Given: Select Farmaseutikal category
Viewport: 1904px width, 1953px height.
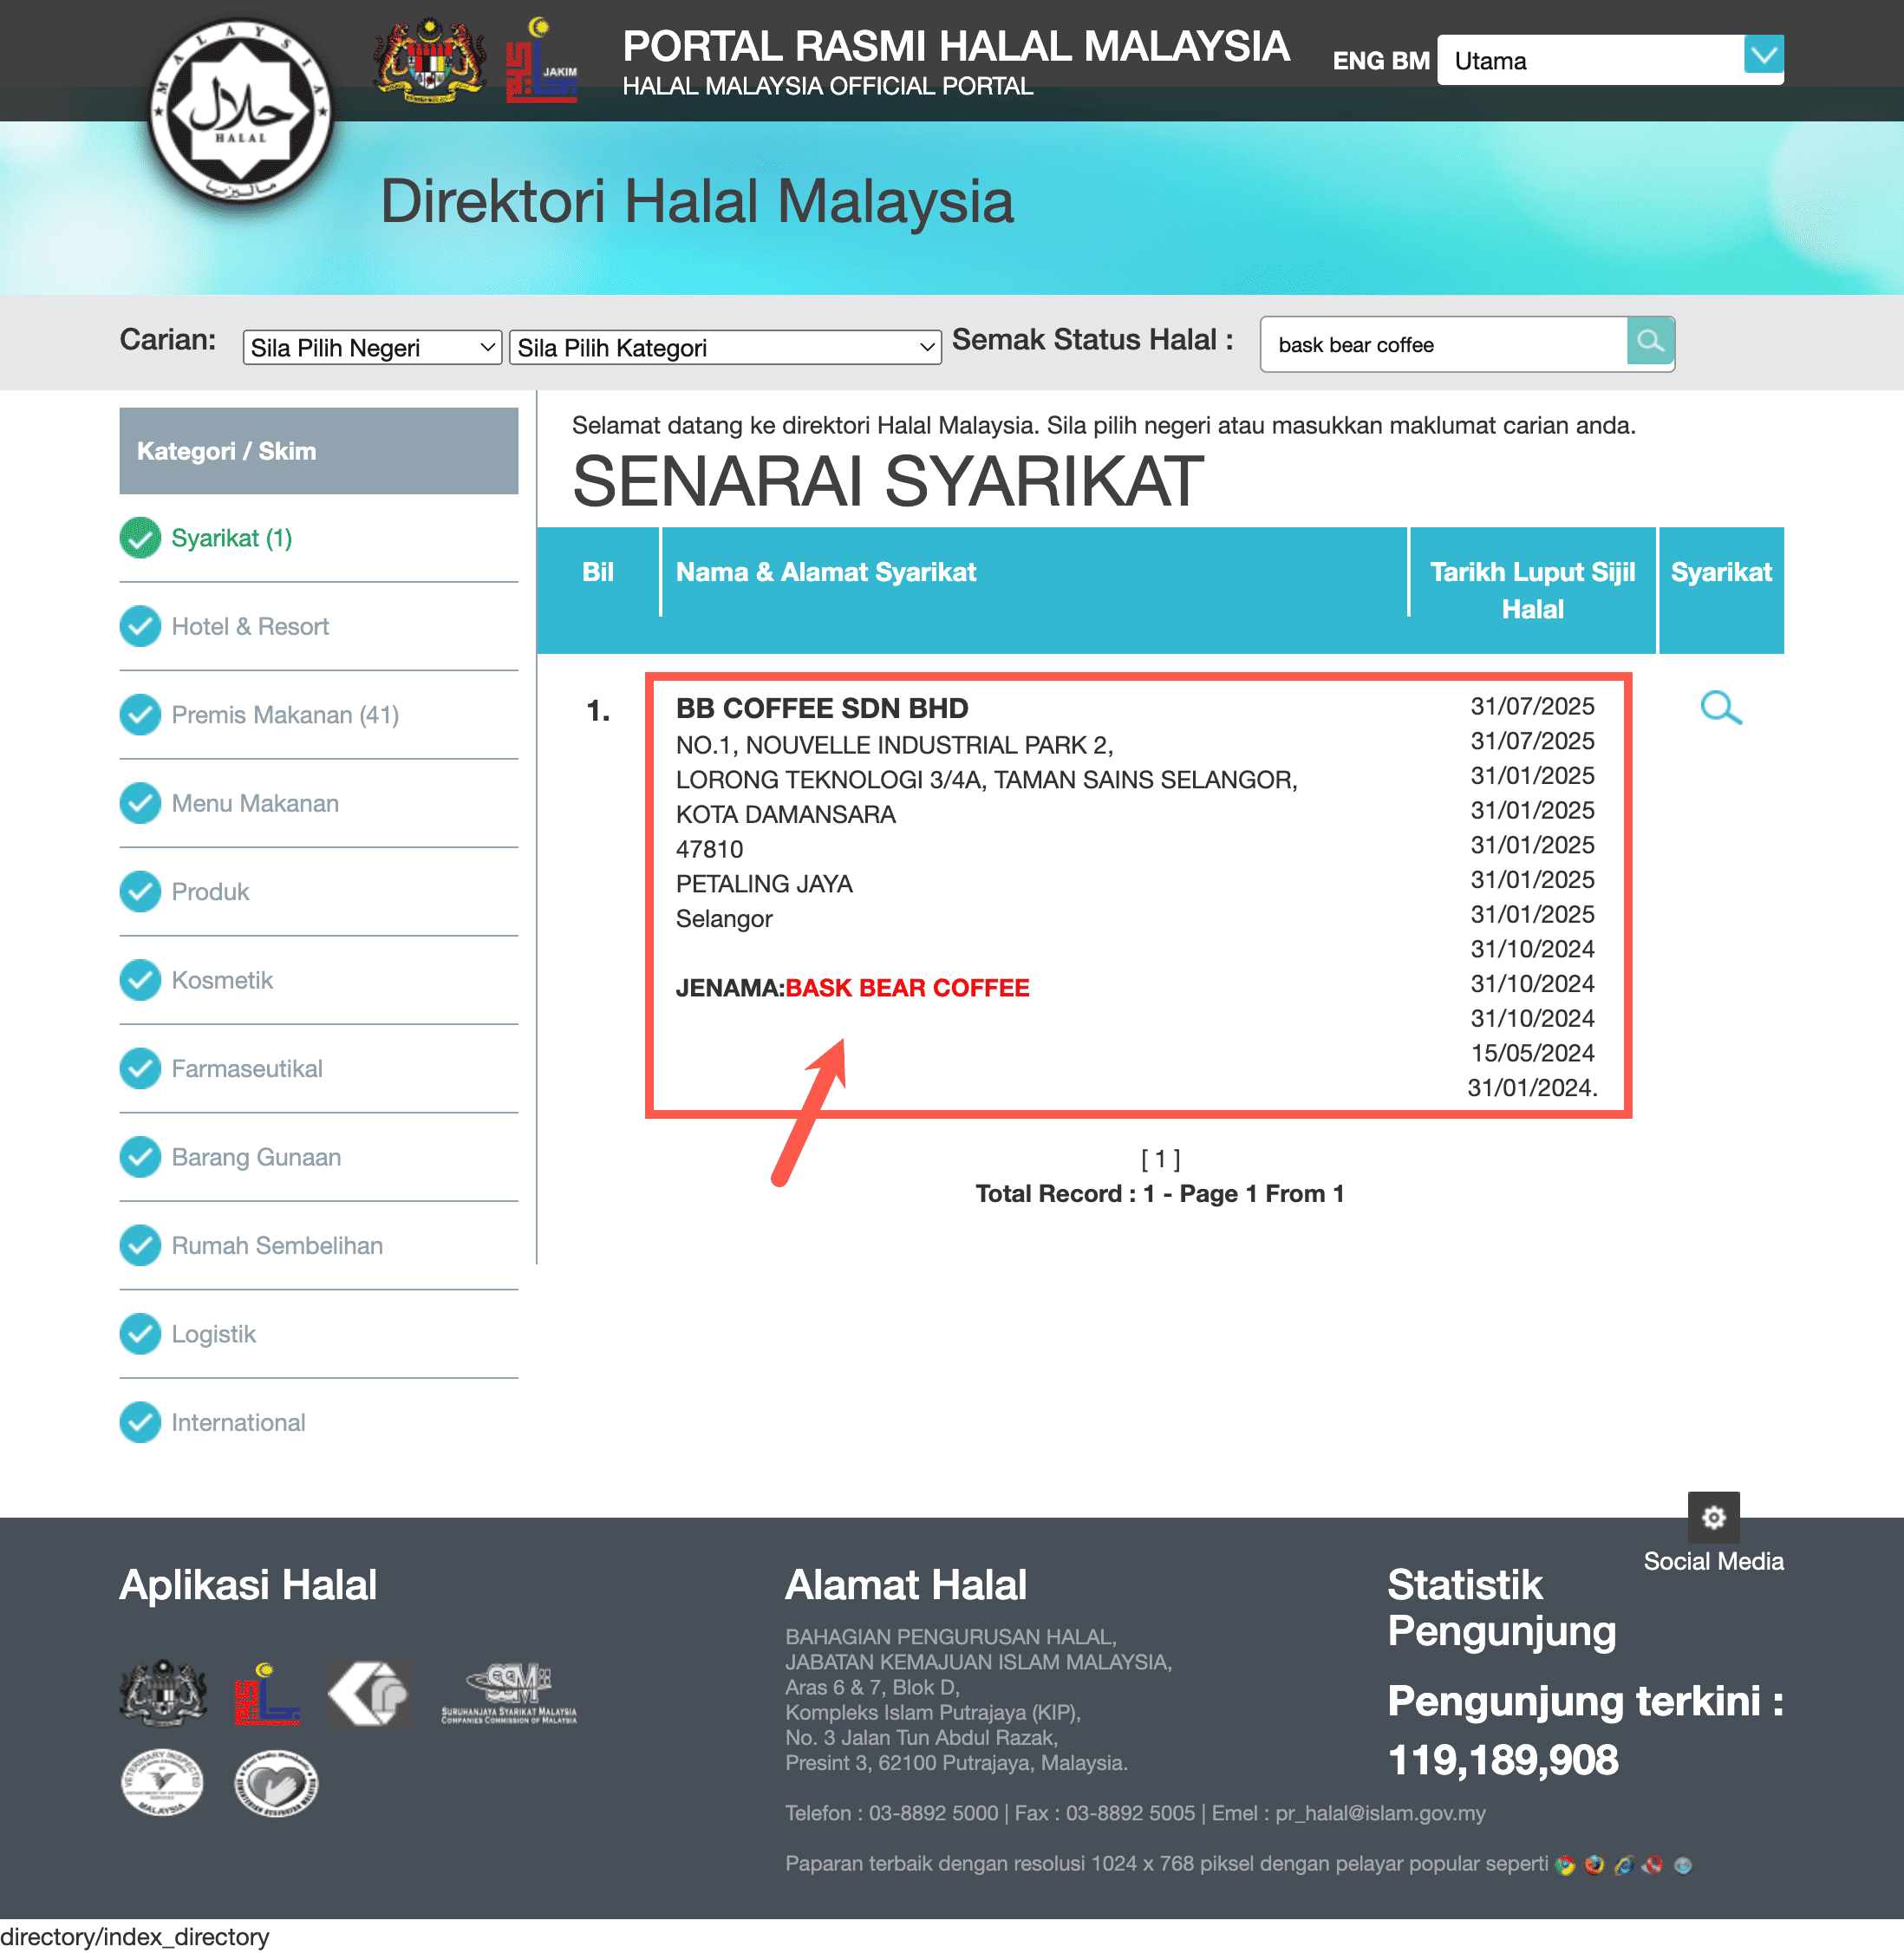Looking at the screenshot, I should [x=247, y=1069].
